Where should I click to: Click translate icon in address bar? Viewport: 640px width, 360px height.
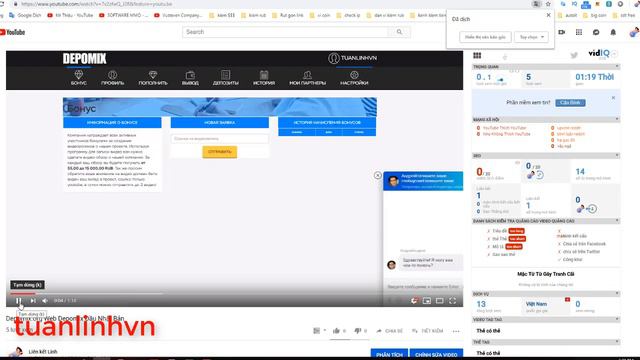coord(536,4)
